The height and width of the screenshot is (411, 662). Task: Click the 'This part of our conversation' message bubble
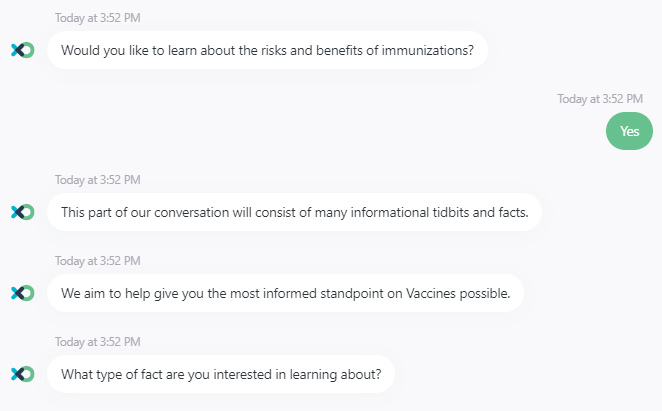tap(294, 212)
